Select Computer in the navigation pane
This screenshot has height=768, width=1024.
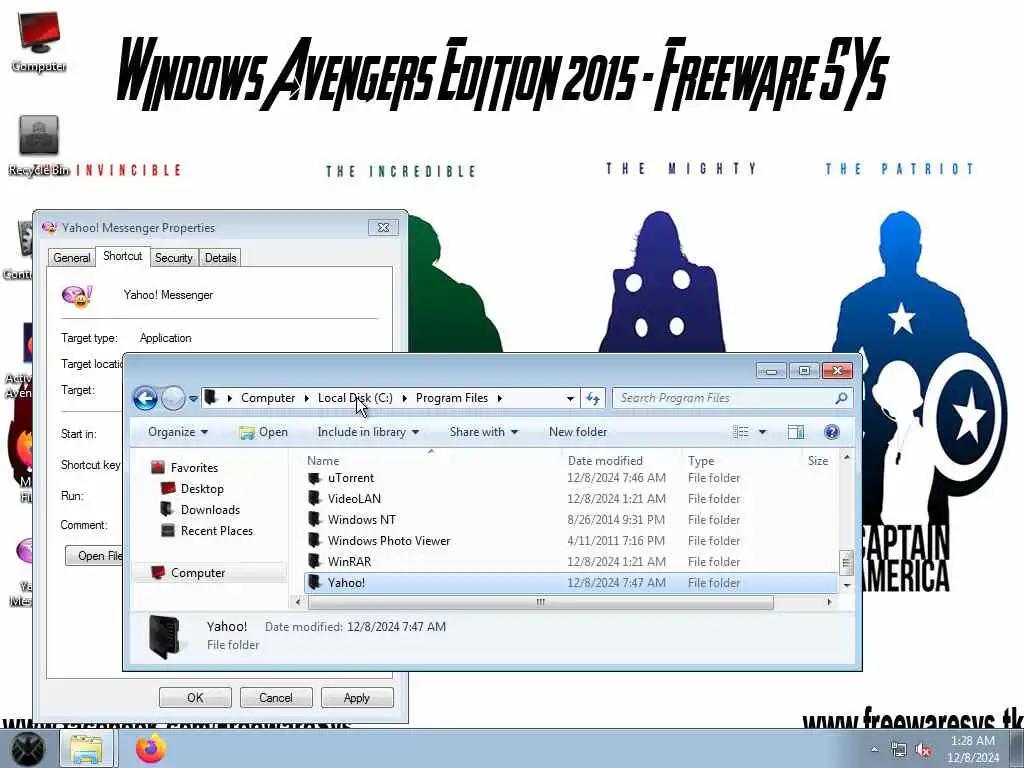pos(198,573)
